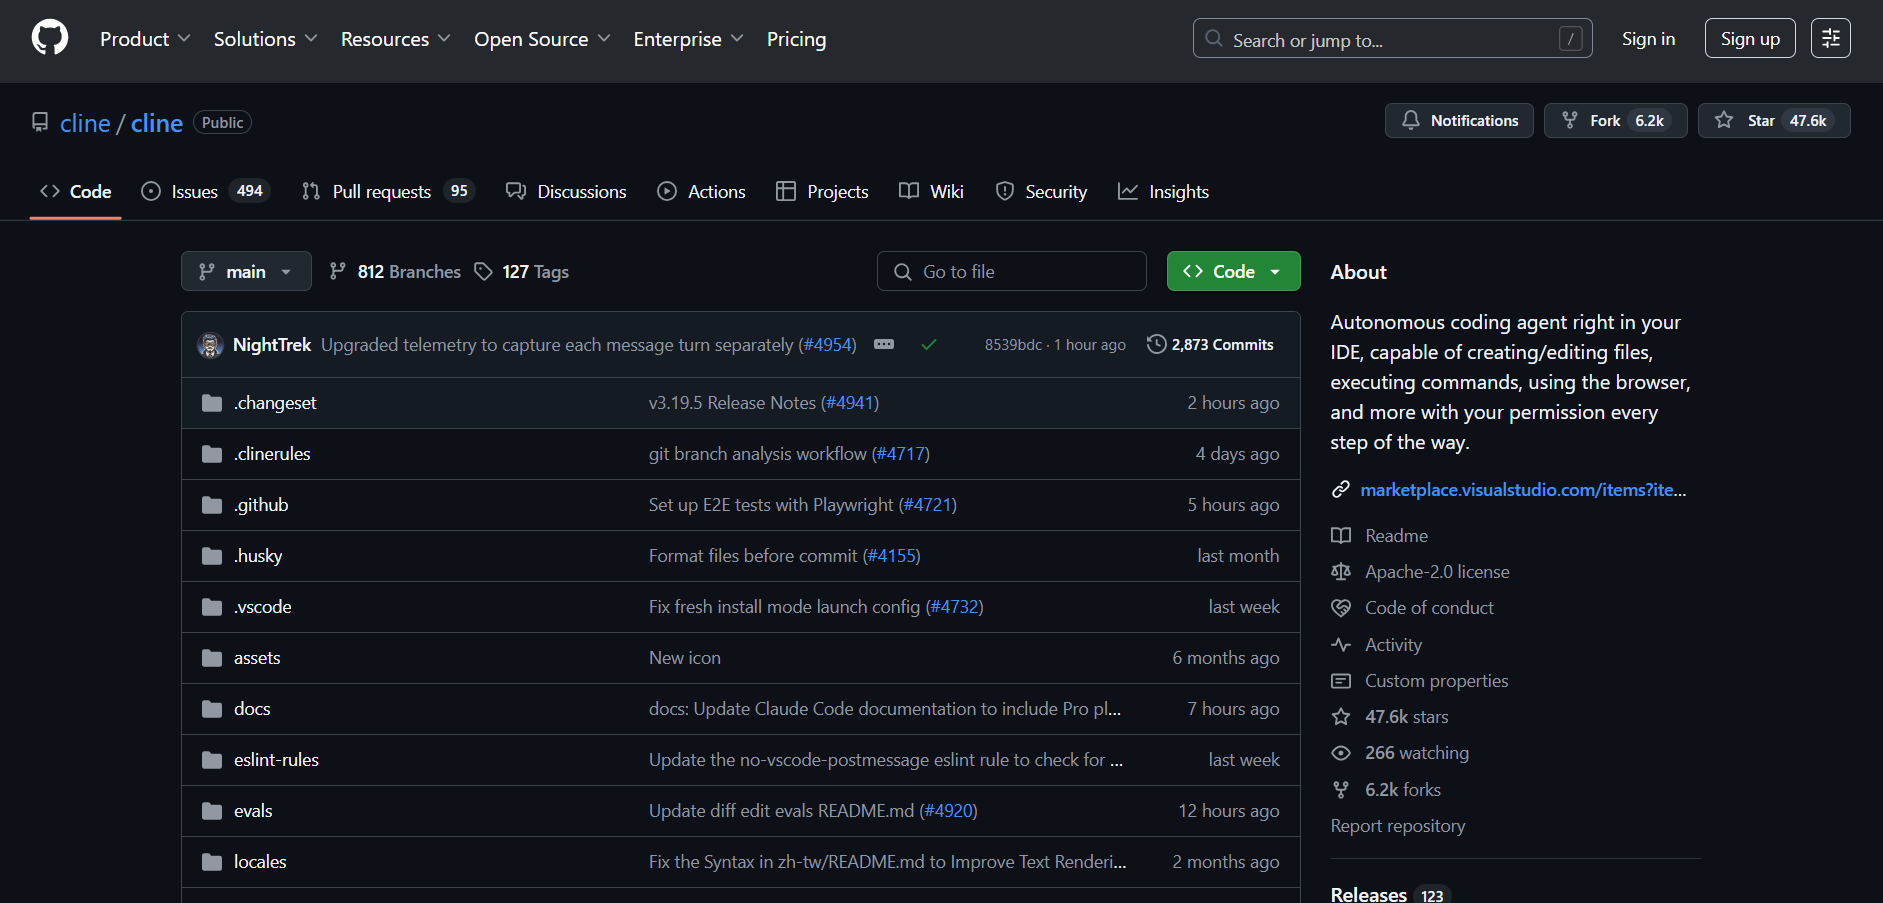Open the Security tab
The image size is (1883, 903).
point(1041,191)
